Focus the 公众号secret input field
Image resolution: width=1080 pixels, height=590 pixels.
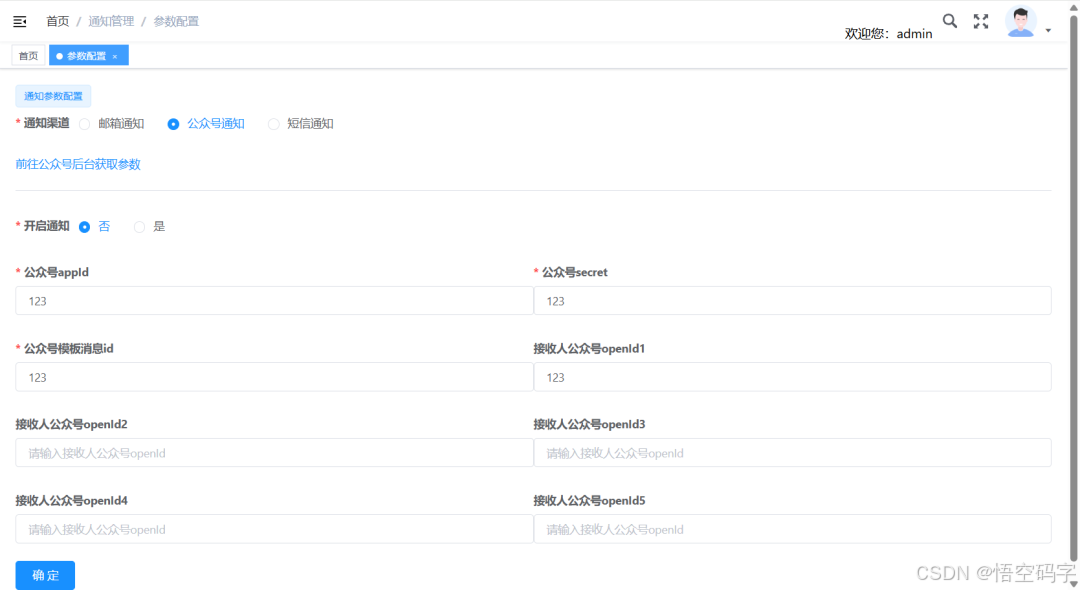[x=792, y=301]
